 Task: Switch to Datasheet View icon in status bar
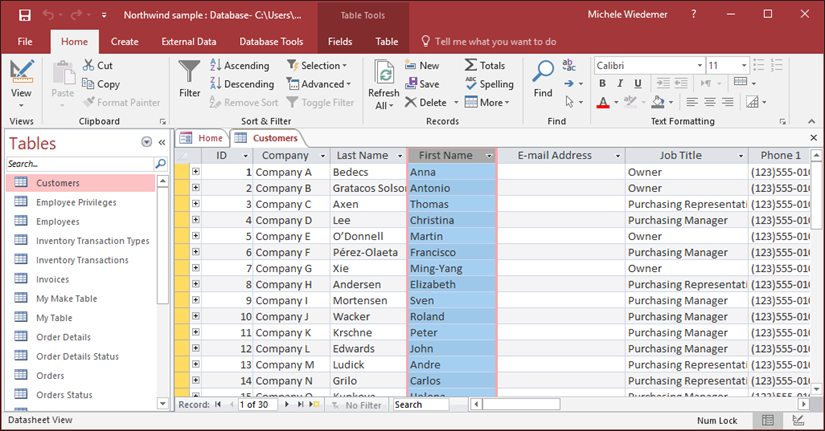point(768,420)
